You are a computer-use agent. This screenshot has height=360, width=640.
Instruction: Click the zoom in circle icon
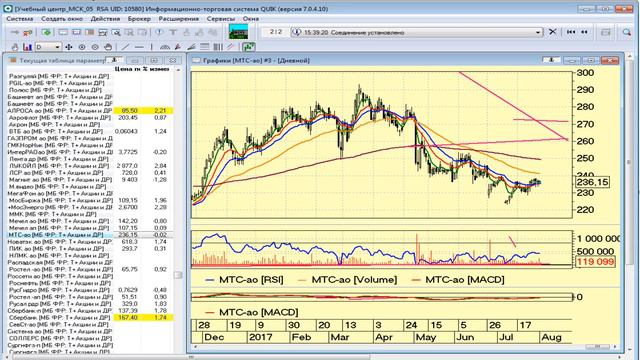tap(82, 47)
